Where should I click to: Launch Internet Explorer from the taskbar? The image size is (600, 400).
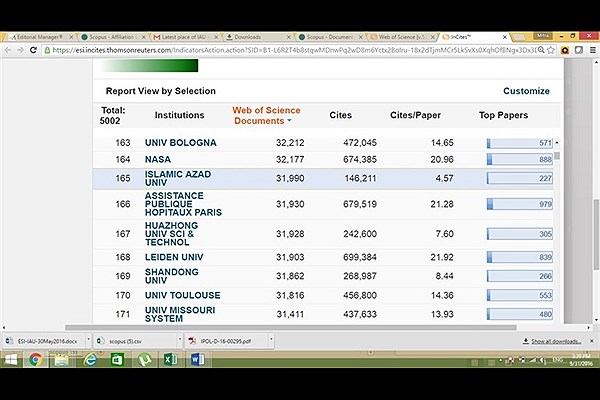click(x=90, y=360)
